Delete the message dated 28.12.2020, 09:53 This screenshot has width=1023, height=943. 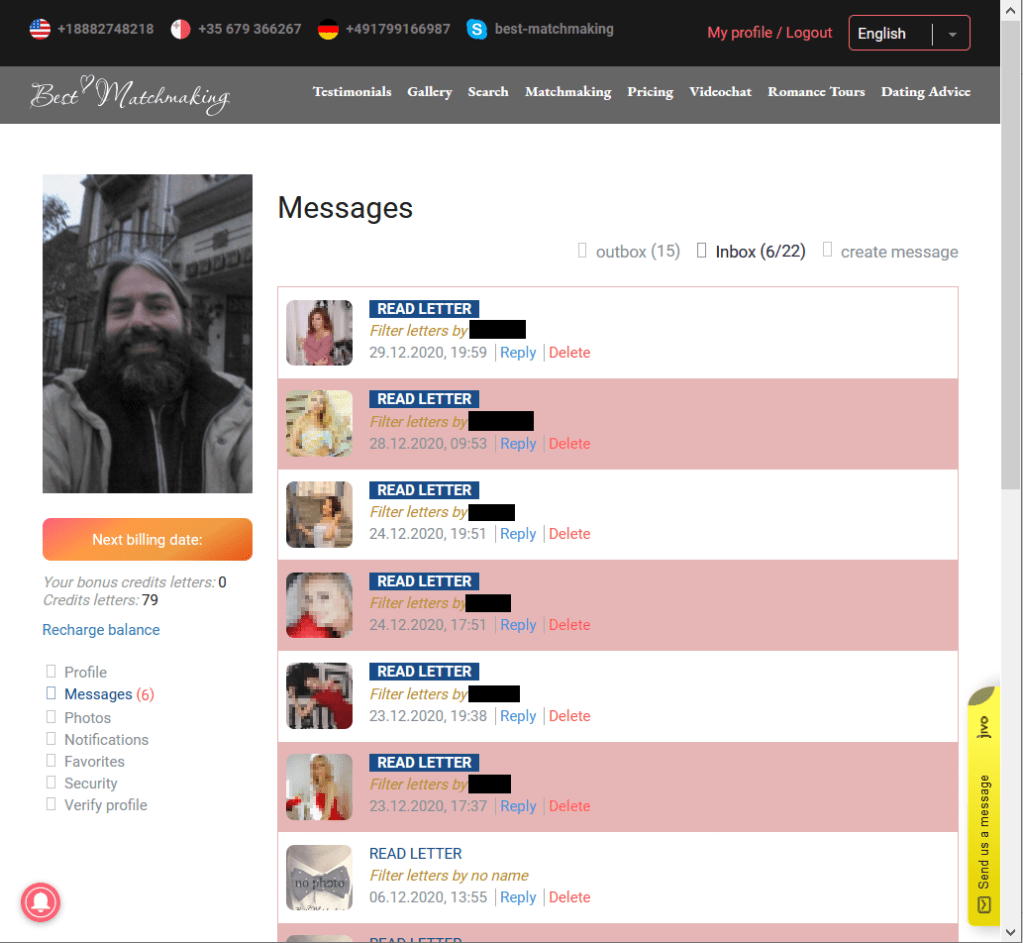point(569,444)
